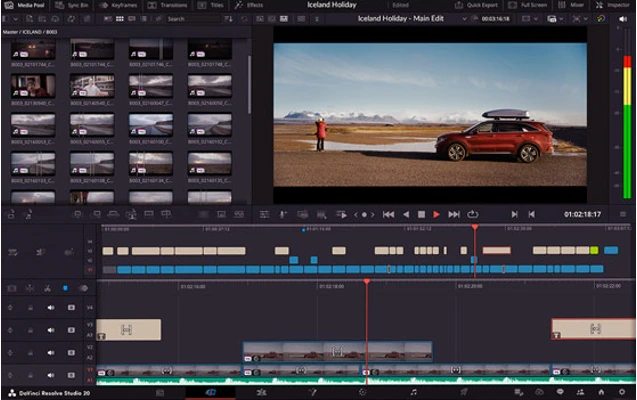This screenshot has height=400, width=637.
Task: Open the Inspector panel
Action: pos(613,5)
